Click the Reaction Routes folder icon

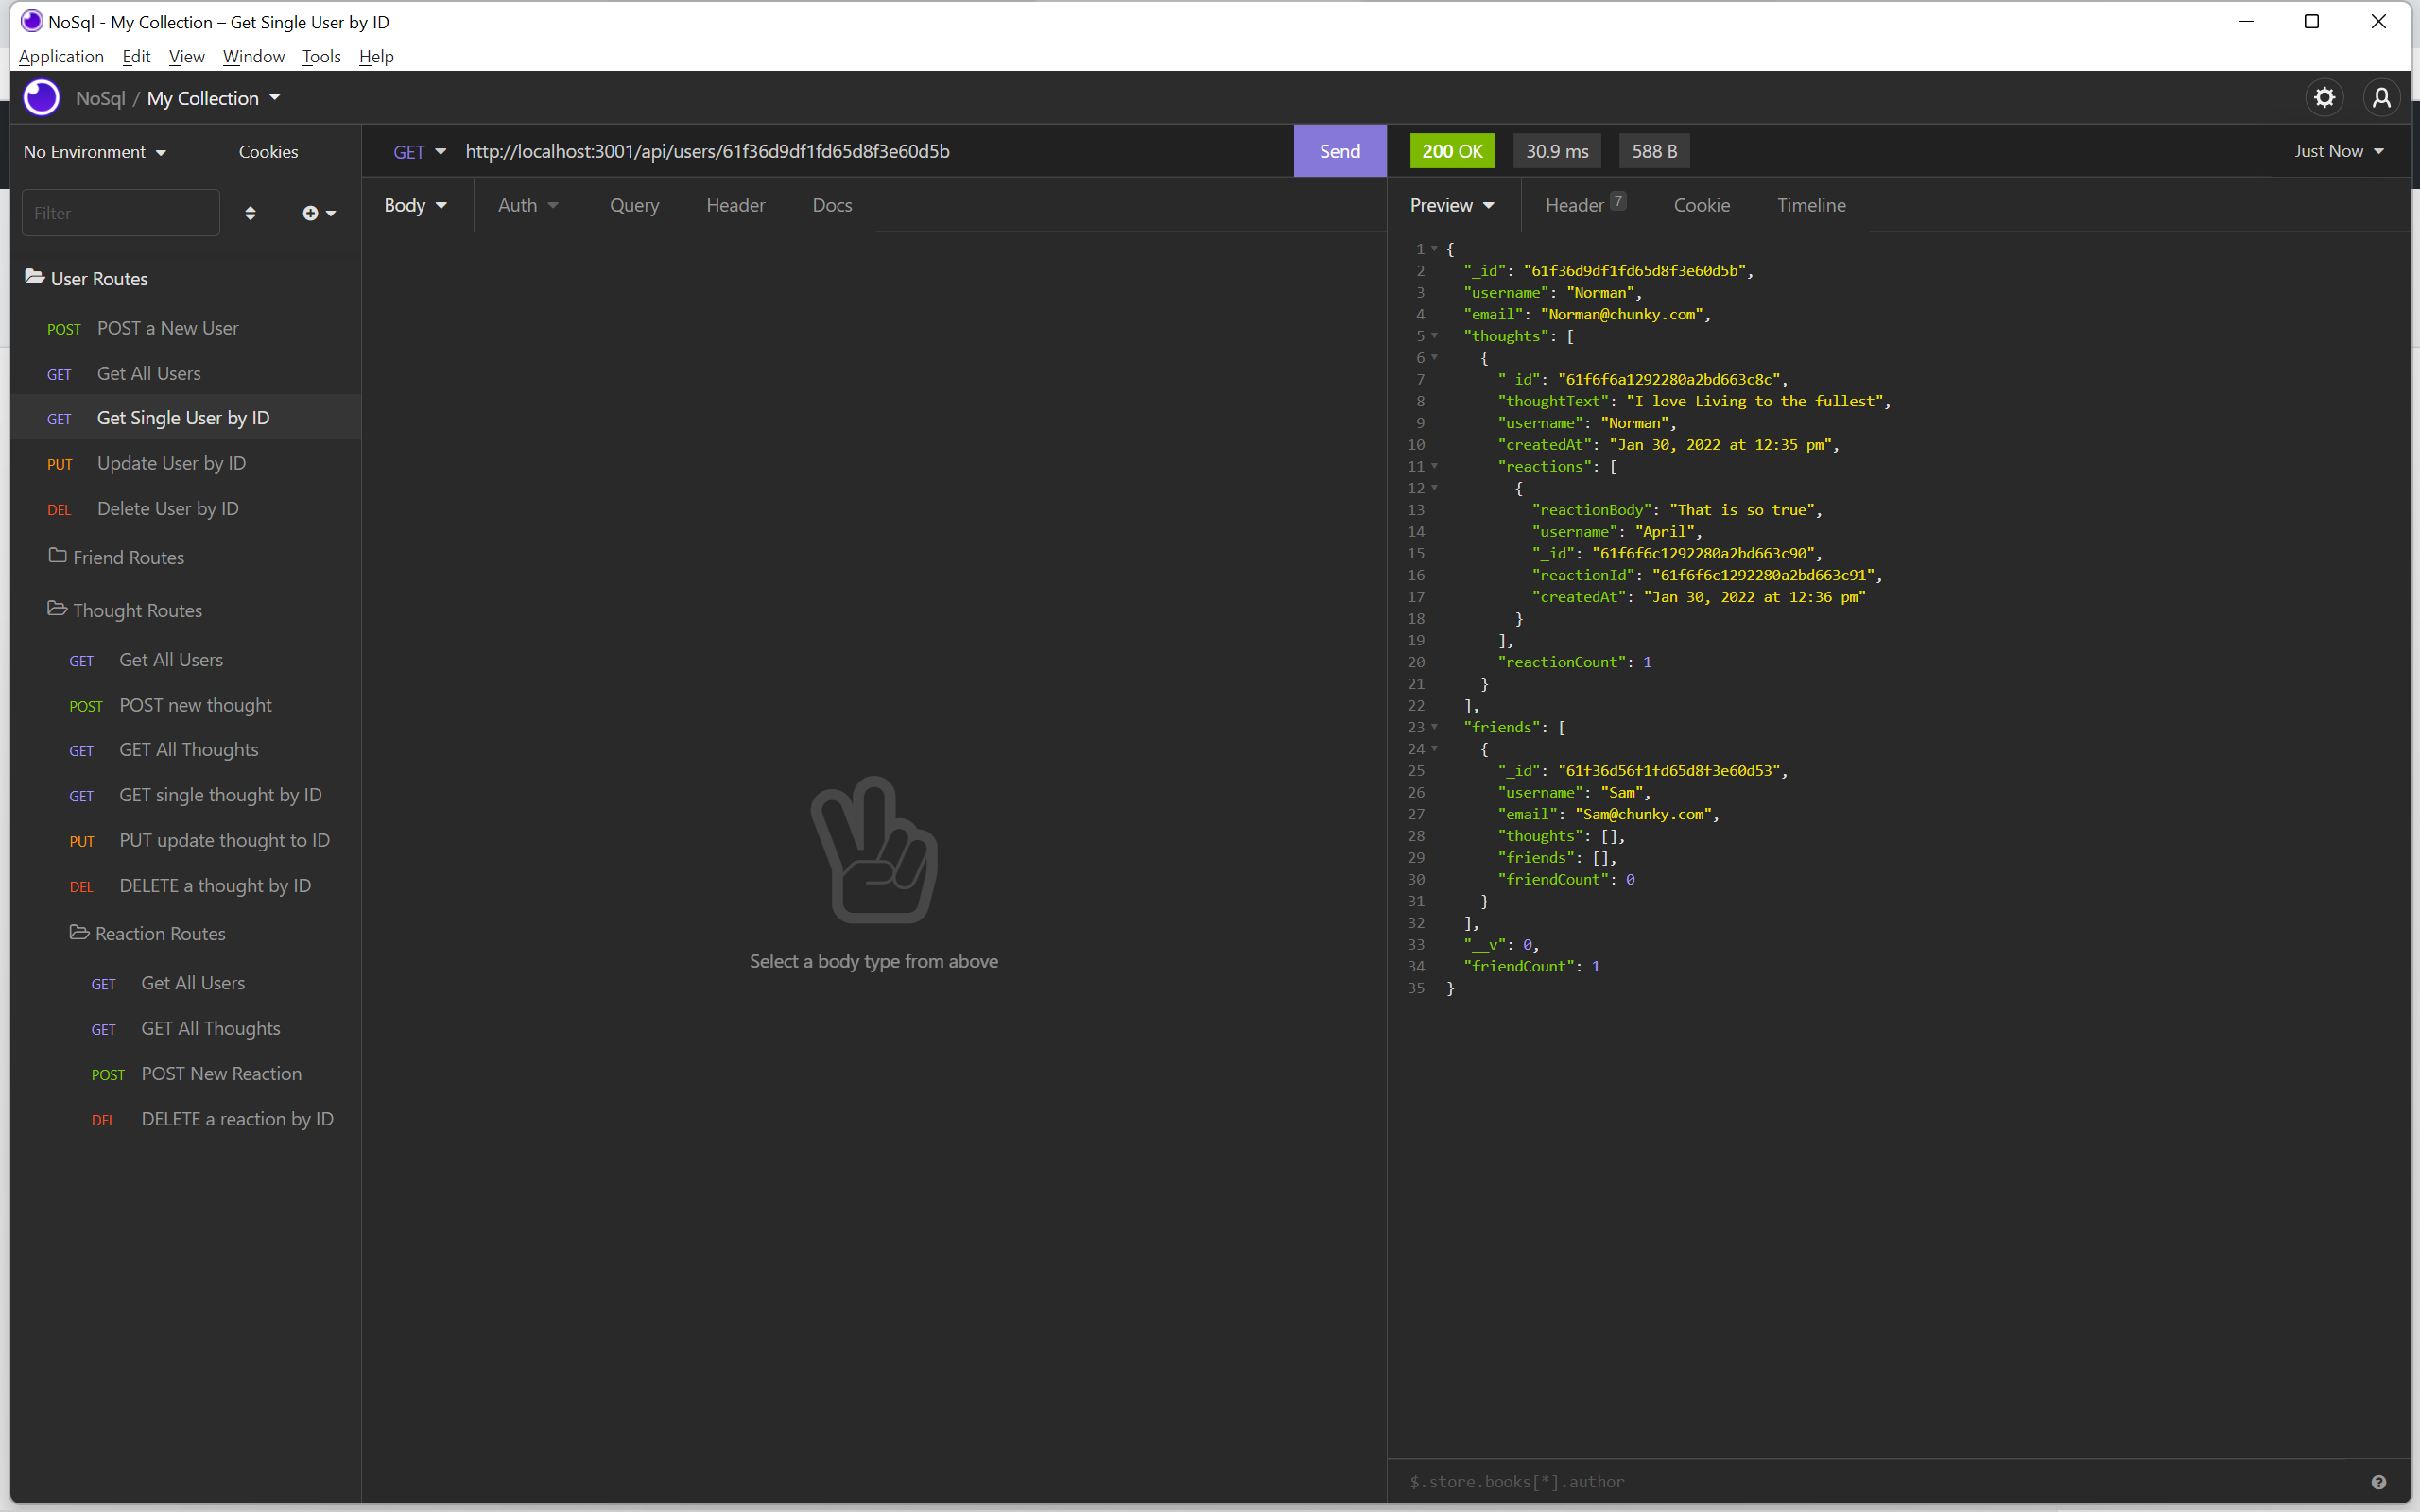coord(80,932)
